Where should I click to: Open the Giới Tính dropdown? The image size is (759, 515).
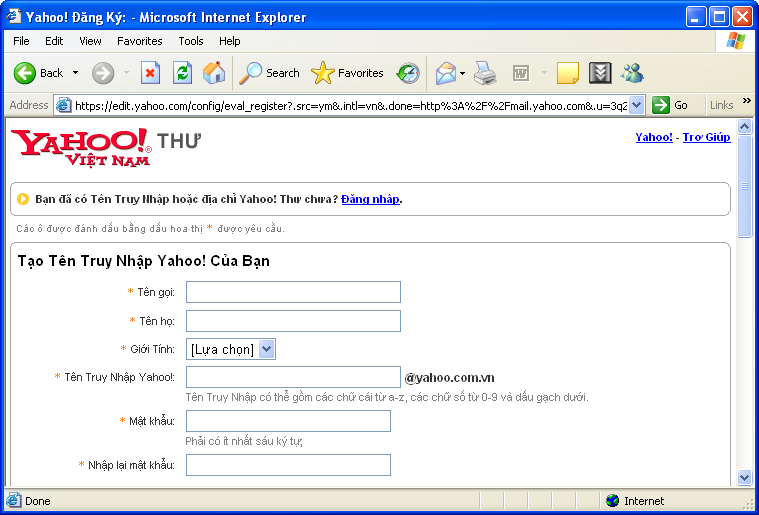pyautogui.click(x=231, y=349)
